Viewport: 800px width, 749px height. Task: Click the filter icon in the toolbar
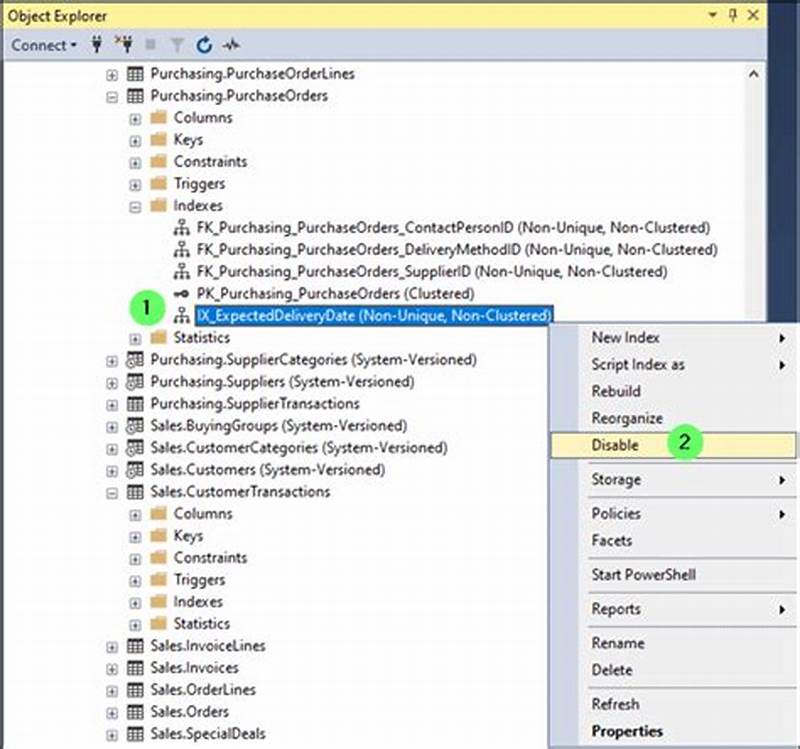pyautogui.click(x=176, y=45)
